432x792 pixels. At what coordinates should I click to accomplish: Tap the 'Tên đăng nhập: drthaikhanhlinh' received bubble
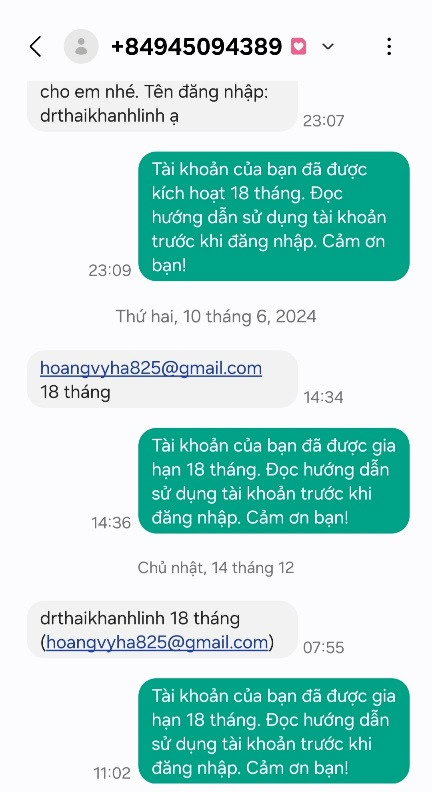(162, 105)
